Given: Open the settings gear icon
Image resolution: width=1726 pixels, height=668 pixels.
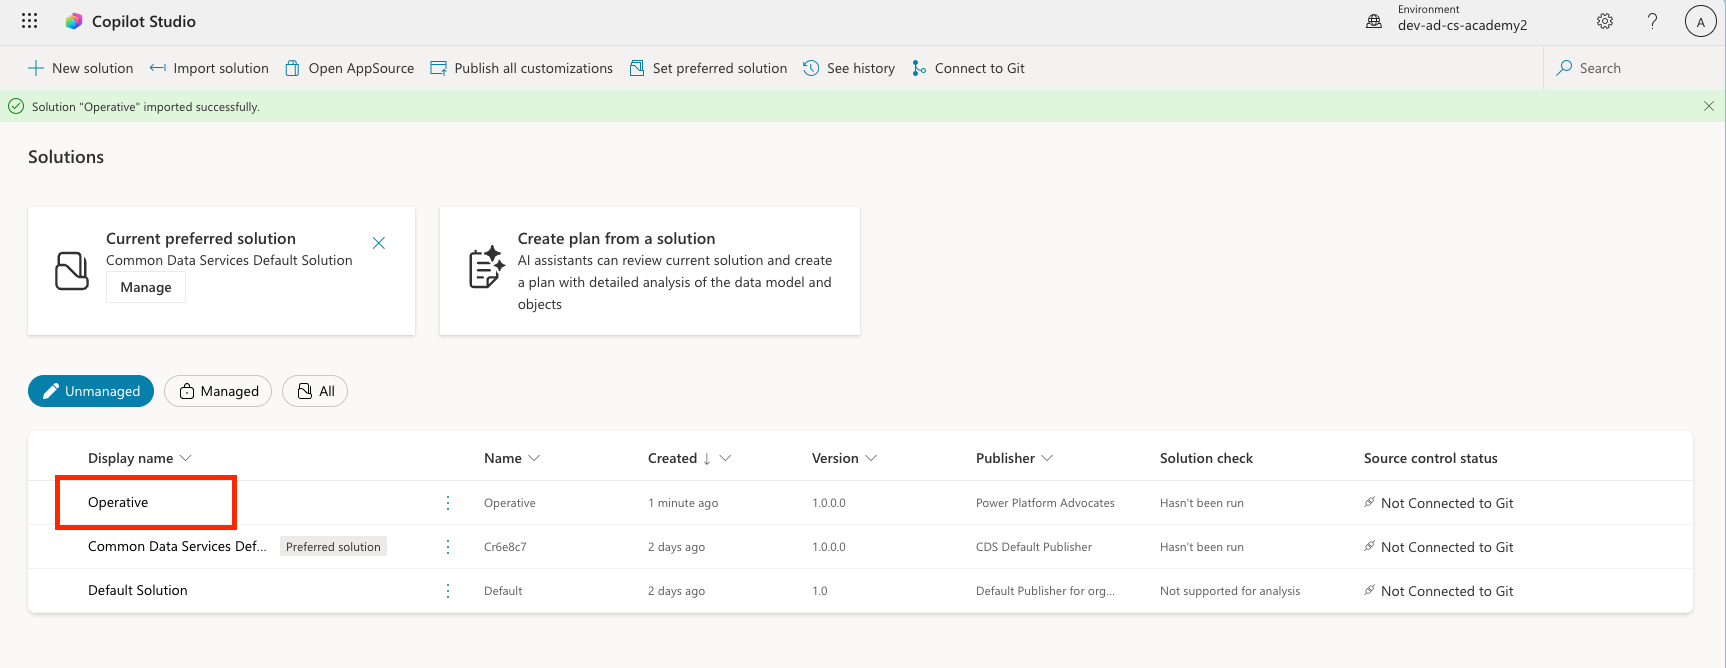Looking at the screenshot, I should [1605, 21].
